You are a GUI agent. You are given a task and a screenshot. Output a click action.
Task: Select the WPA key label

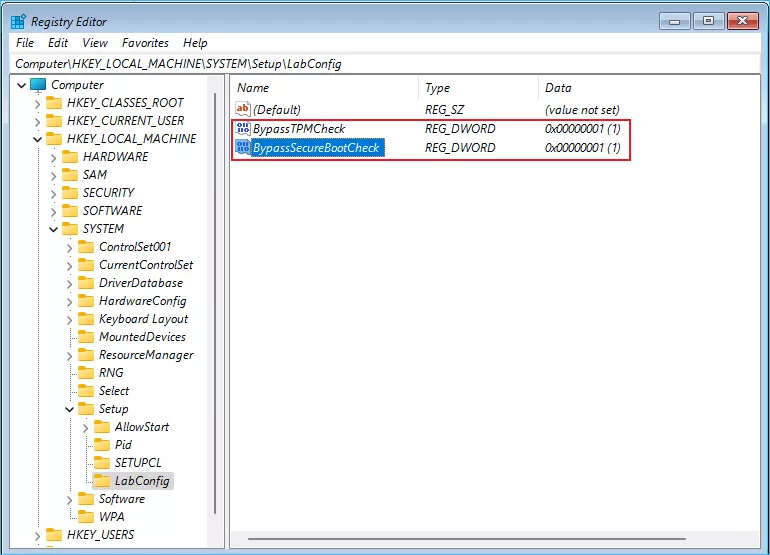click(x=111, y=517)
